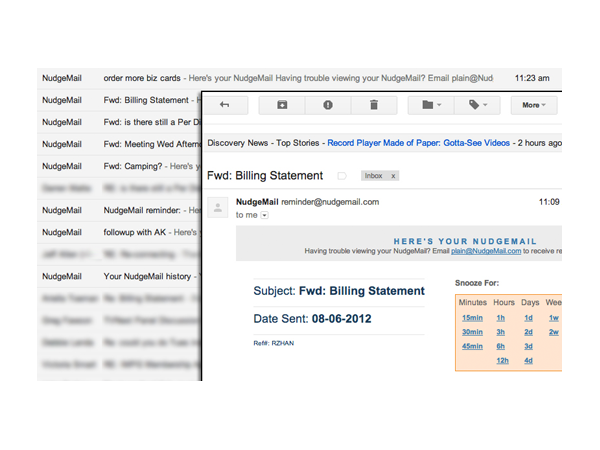The height and width of the screenshot is (450, 600).
Task: Expand recipient details arrow beside to me
Action: pyautogui.click(x=264, y=215)
